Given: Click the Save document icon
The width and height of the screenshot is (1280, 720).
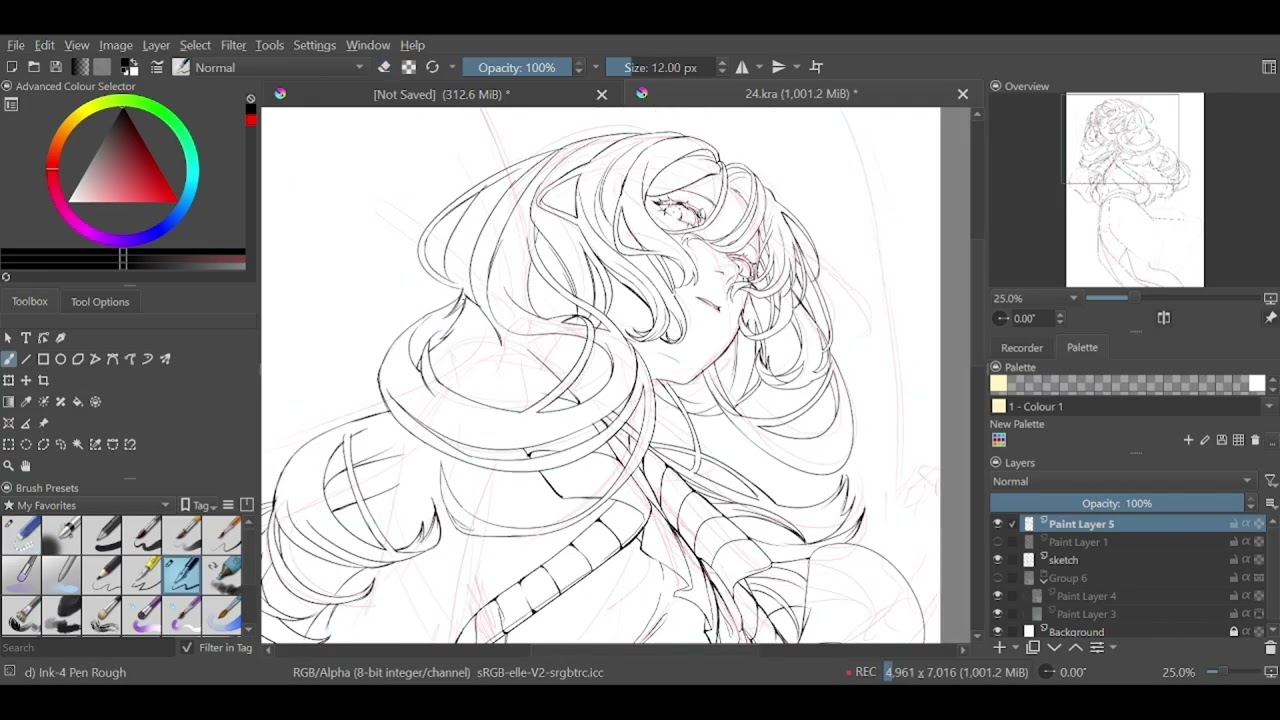Looking at the screenshot, I should point(56,67).
